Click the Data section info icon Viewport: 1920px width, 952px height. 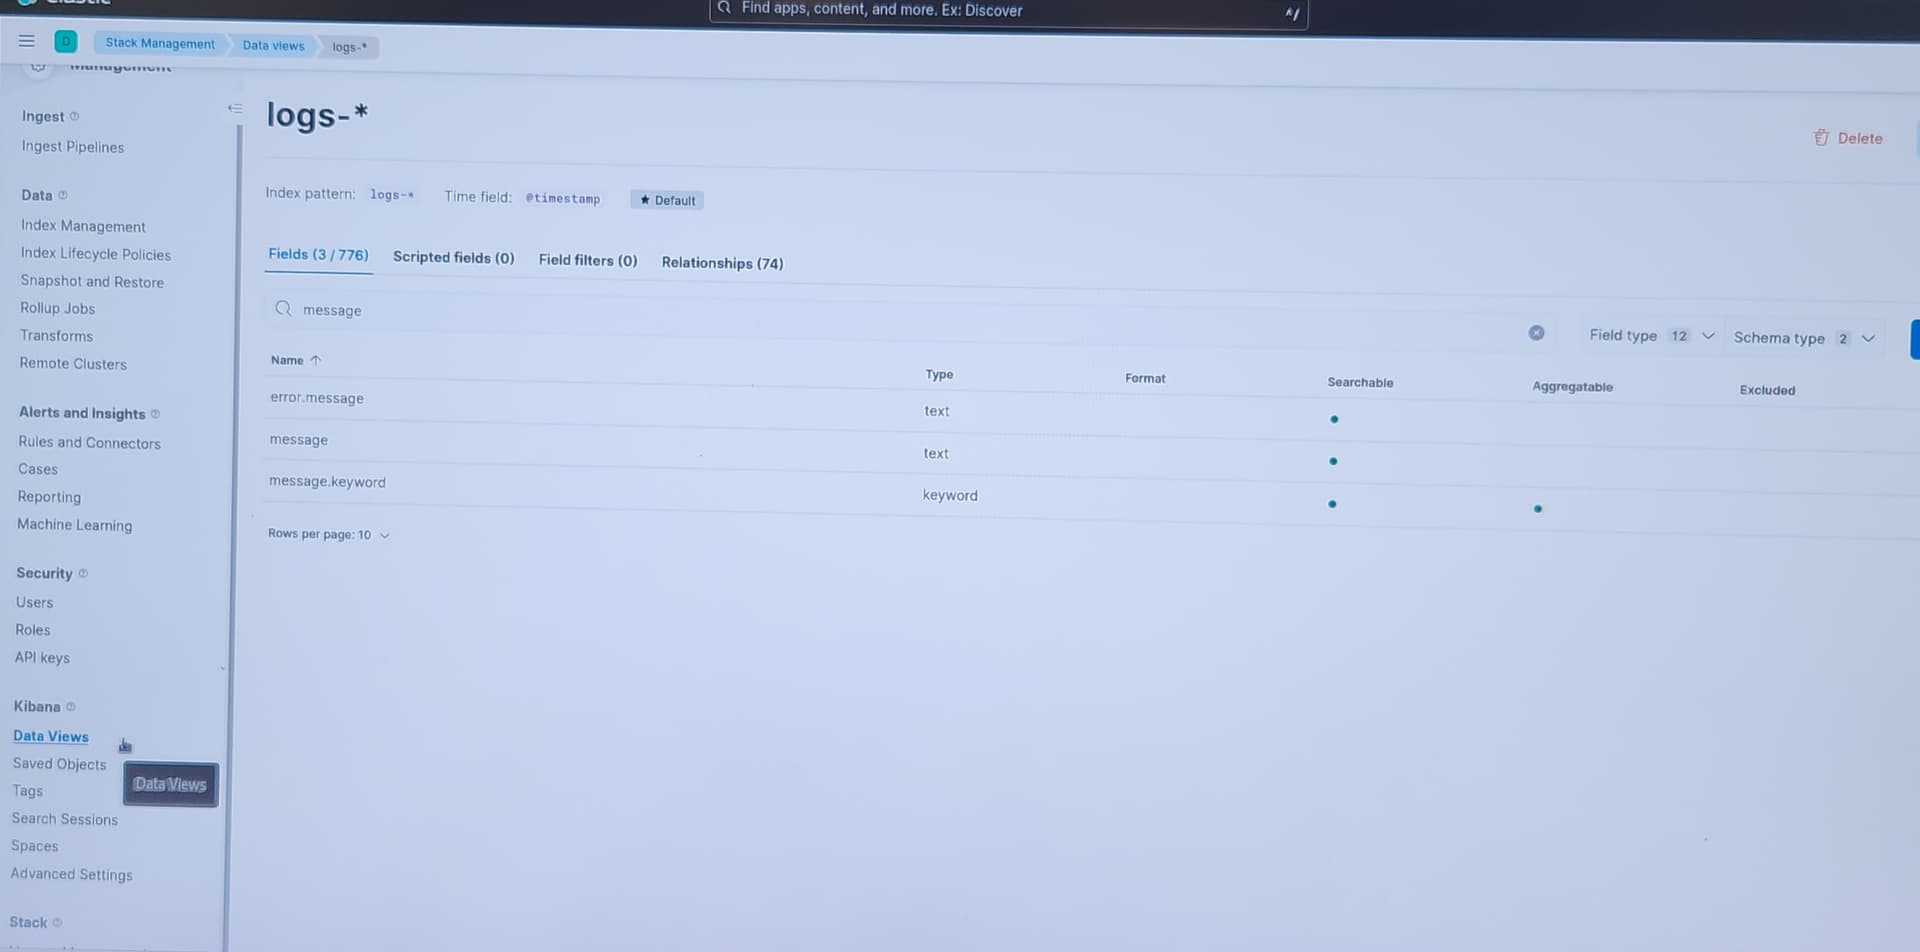point(62,195)
